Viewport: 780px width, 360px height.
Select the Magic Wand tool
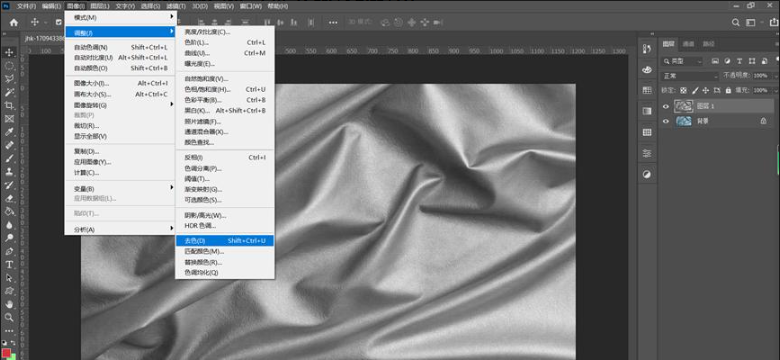(9, 92)
